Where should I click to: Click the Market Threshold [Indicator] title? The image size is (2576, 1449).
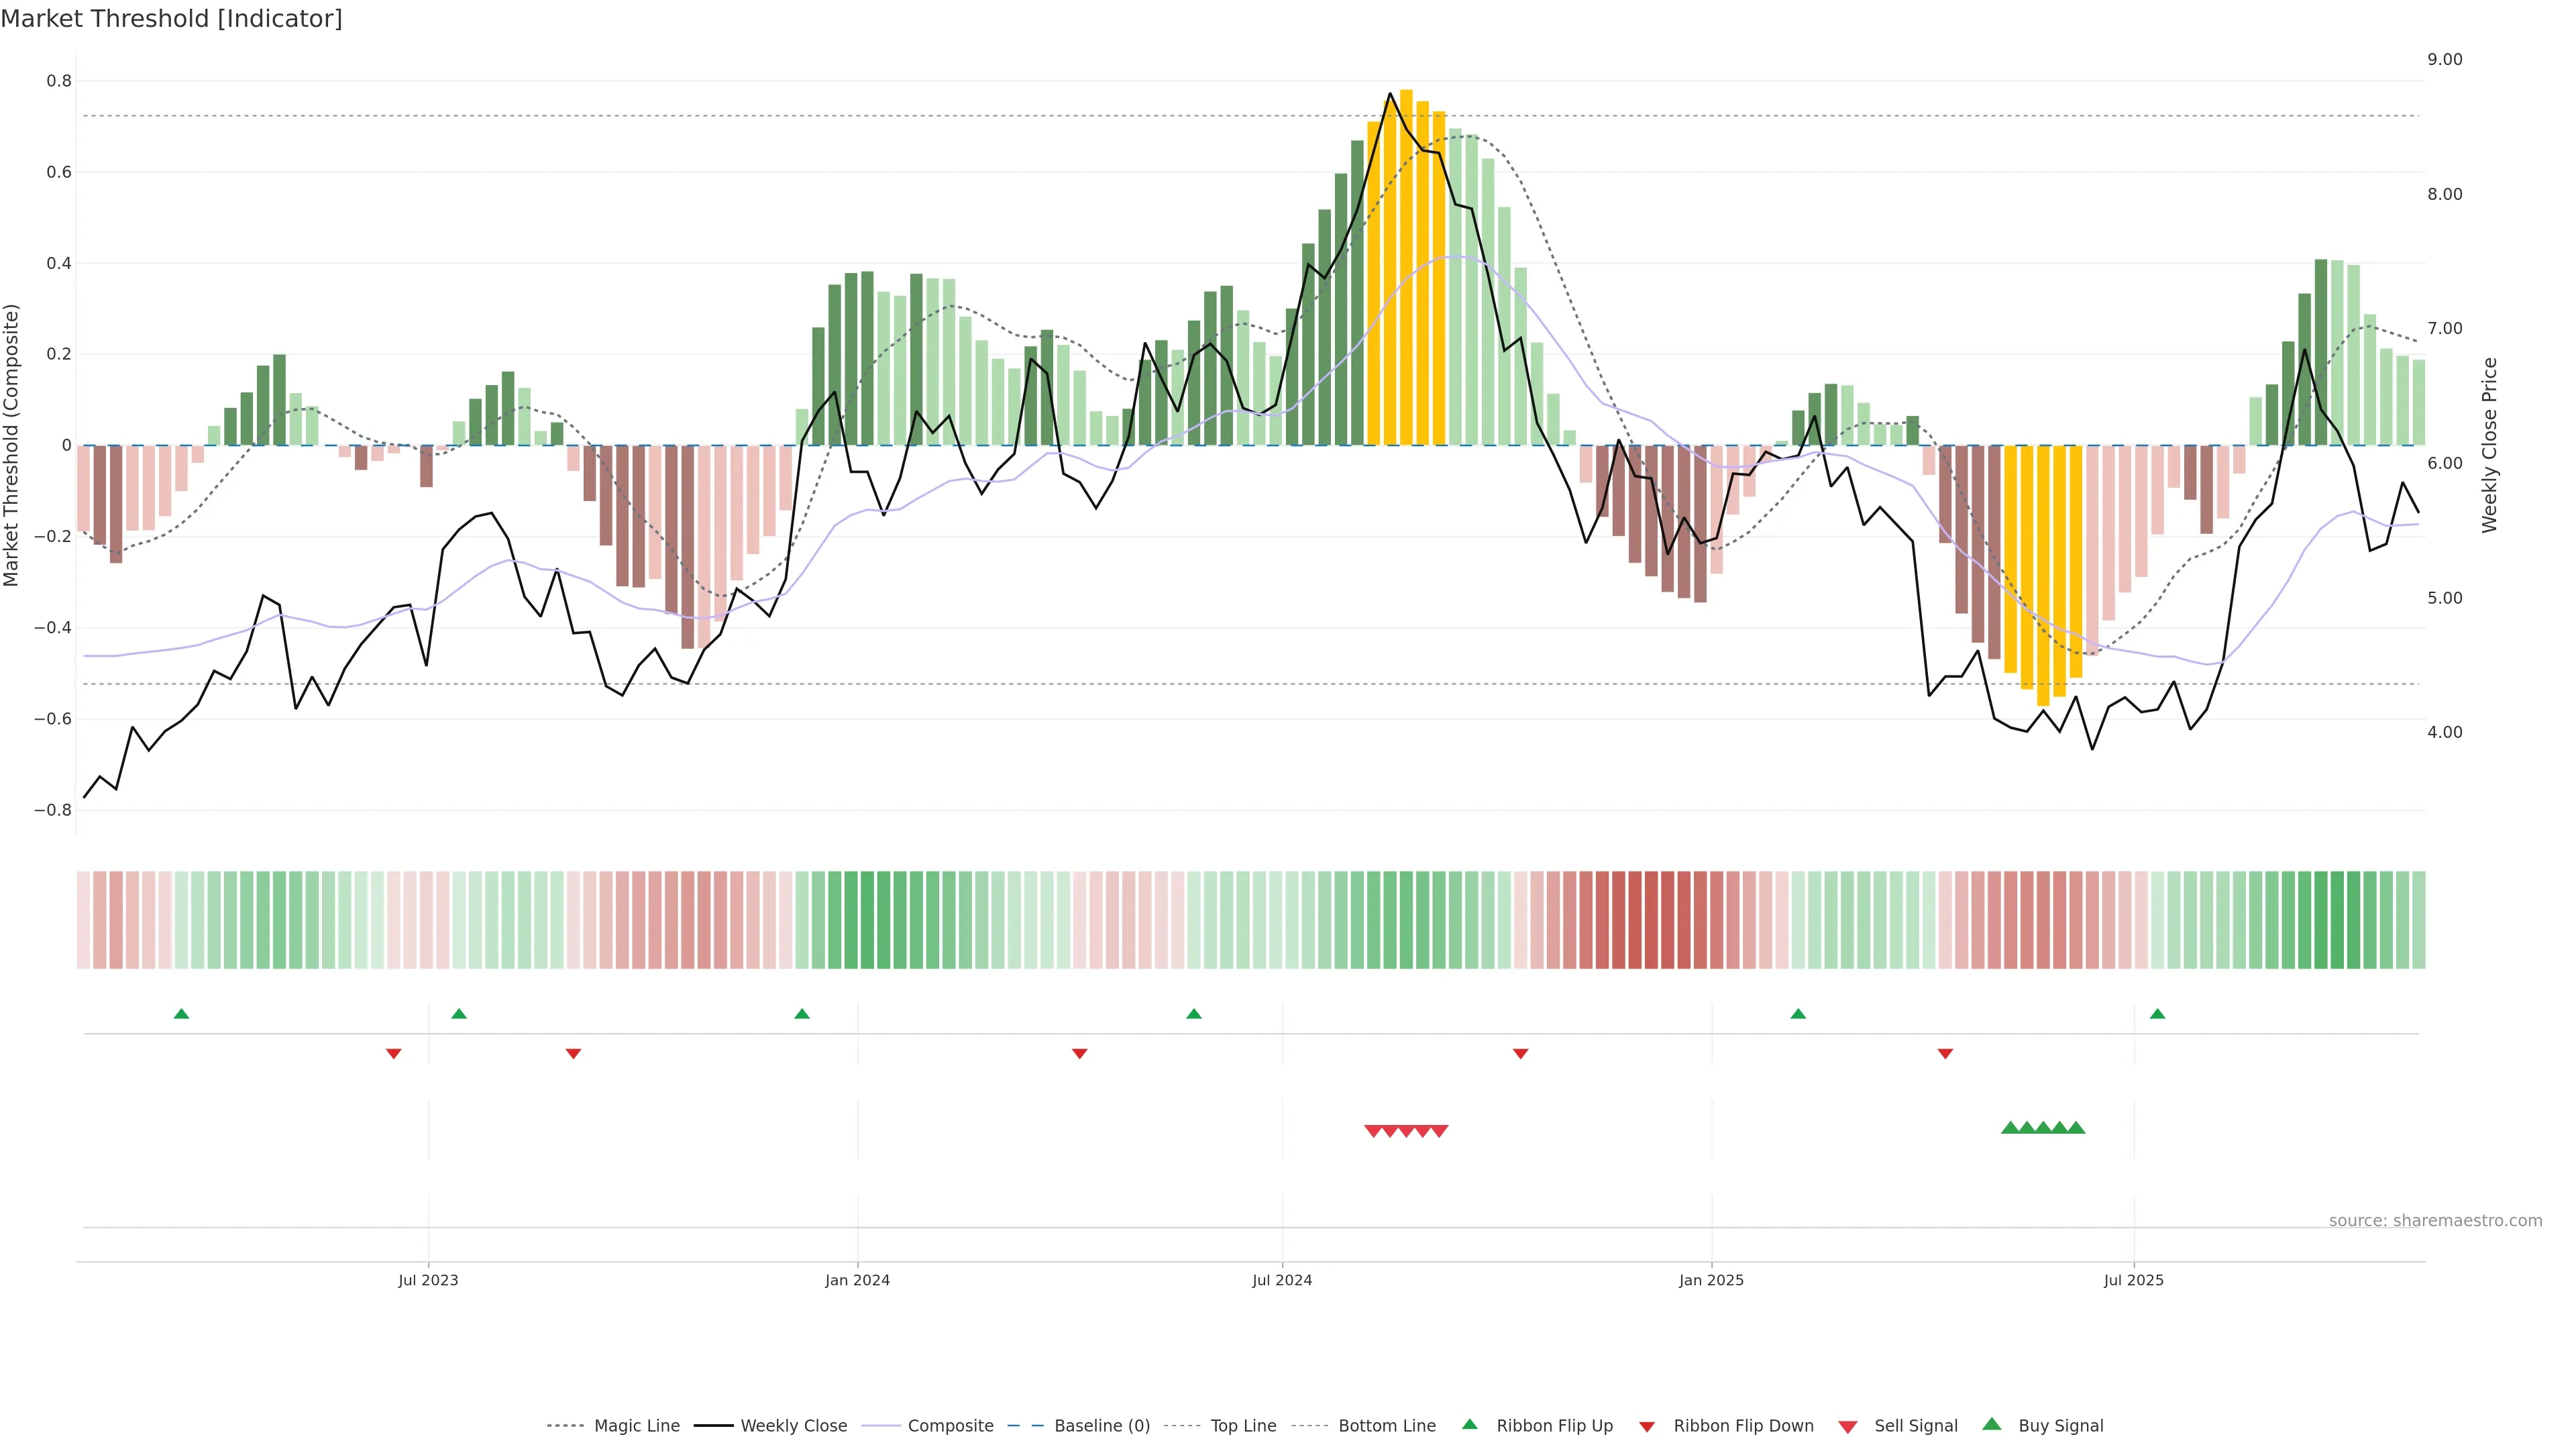(171, 19)
